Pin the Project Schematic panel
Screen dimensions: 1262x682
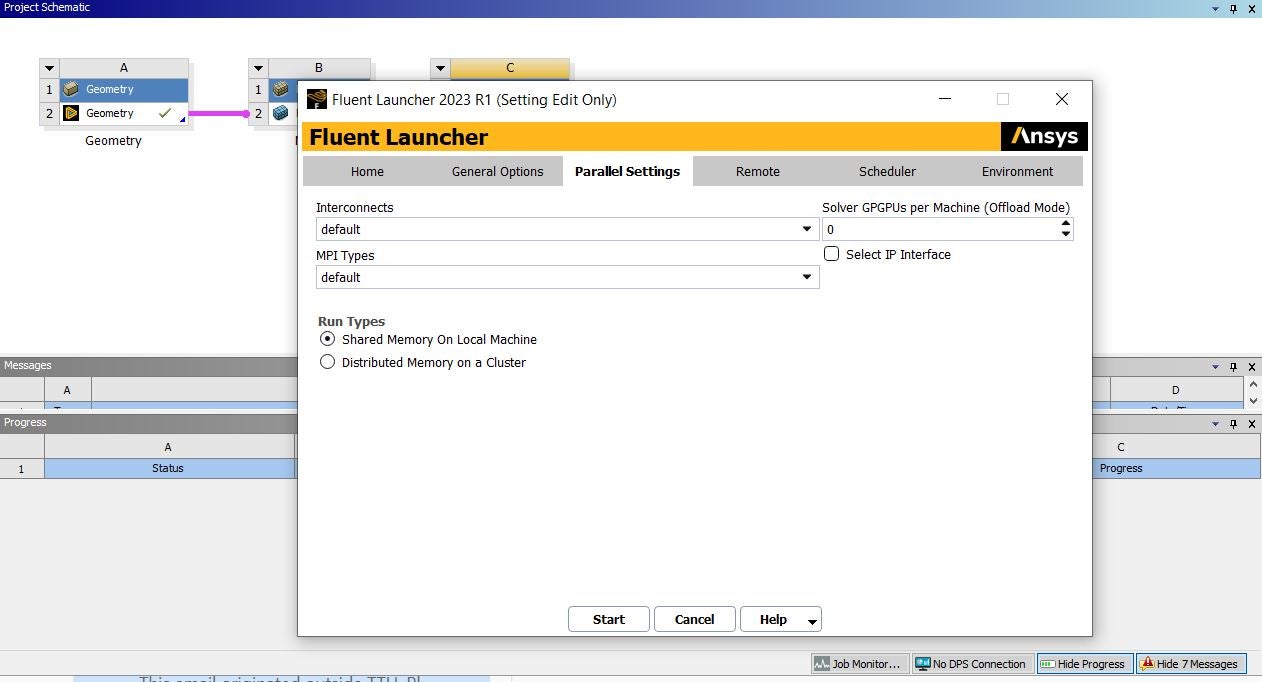click(1233, 8)
